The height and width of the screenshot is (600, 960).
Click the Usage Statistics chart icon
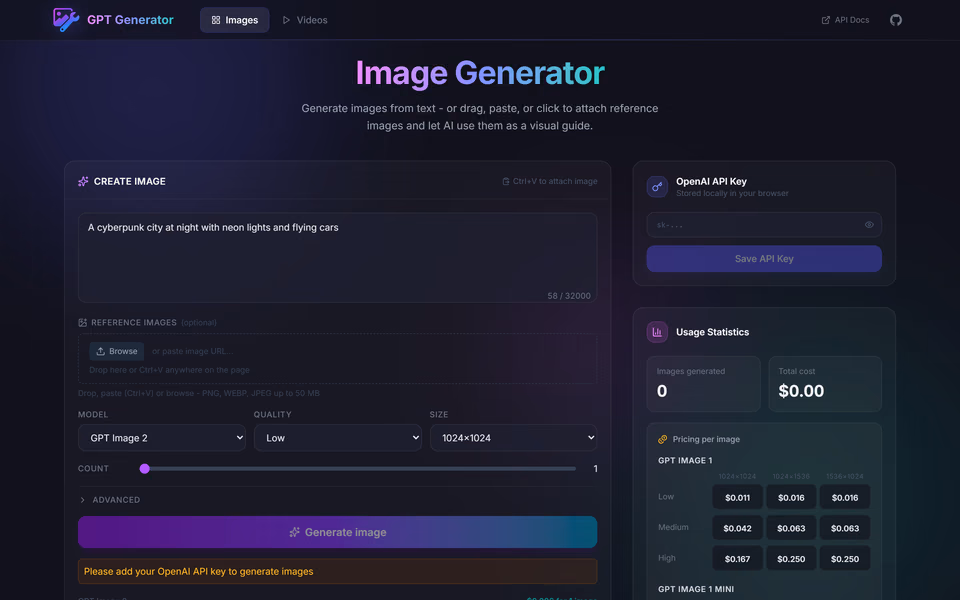click(x=657, y=332)
